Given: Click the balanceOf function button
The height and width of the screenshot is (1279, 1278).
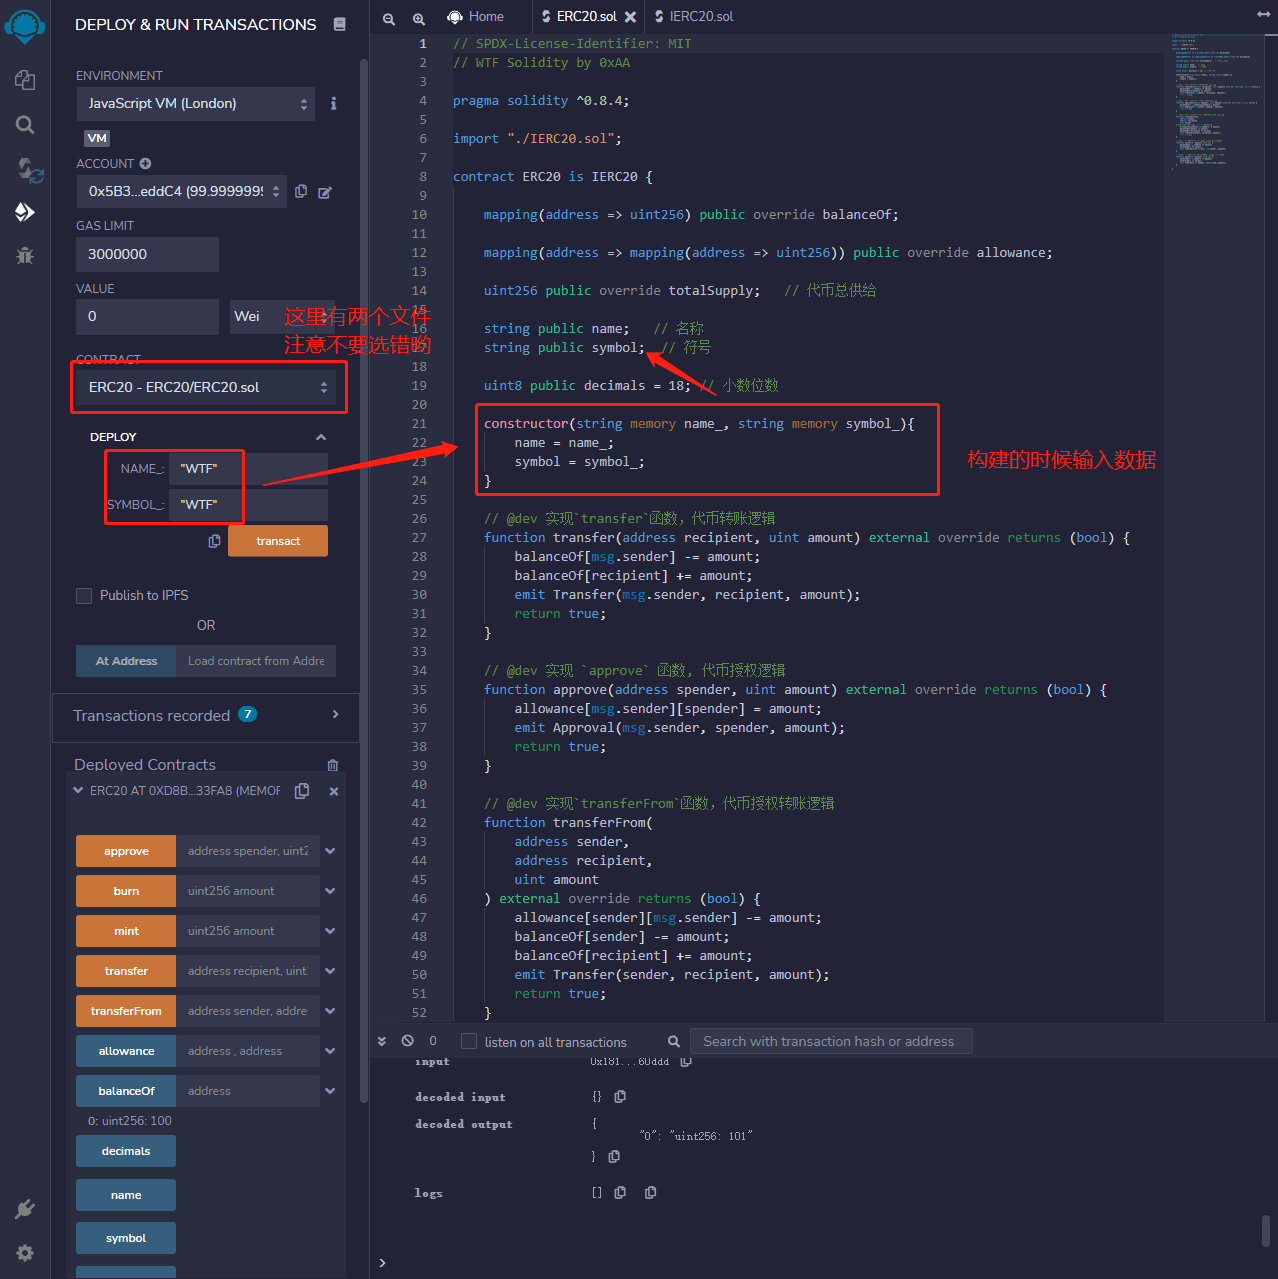Looking at the screenshot, I should click(126, 1091).
